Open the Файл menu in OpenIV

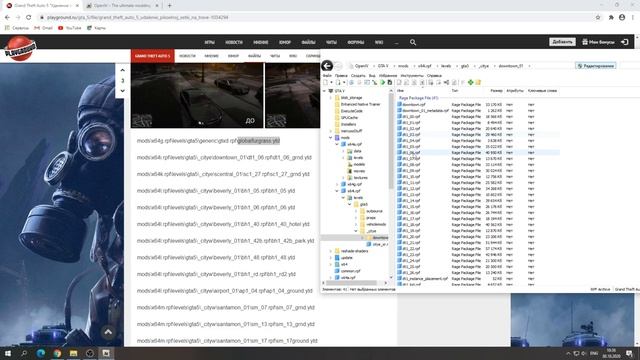click(327, 76)
